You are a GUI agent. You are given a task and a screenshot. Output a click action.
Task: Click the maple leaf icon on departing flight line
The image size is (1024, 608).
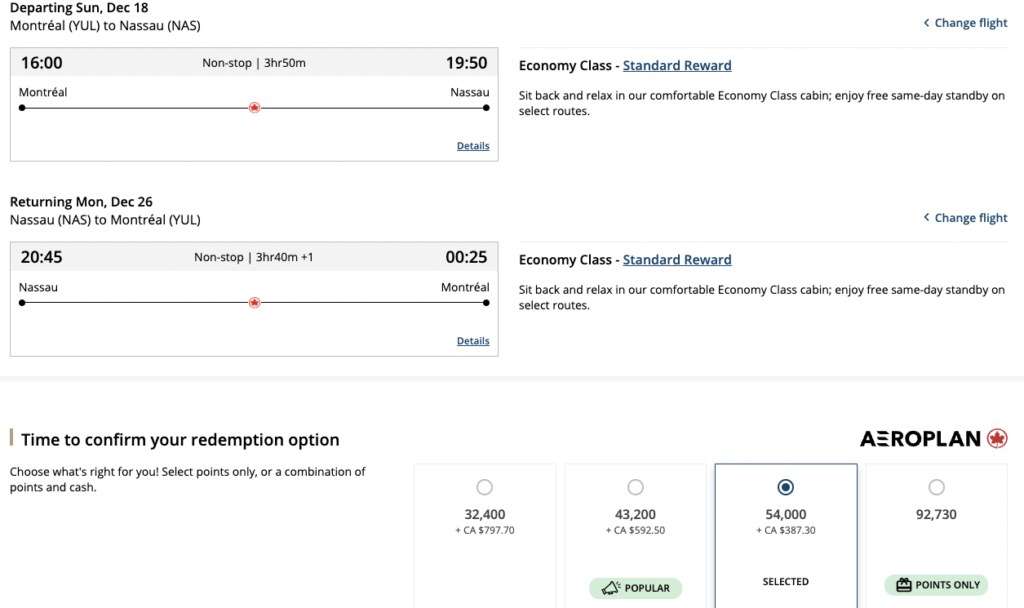click(x=254, y=108)
